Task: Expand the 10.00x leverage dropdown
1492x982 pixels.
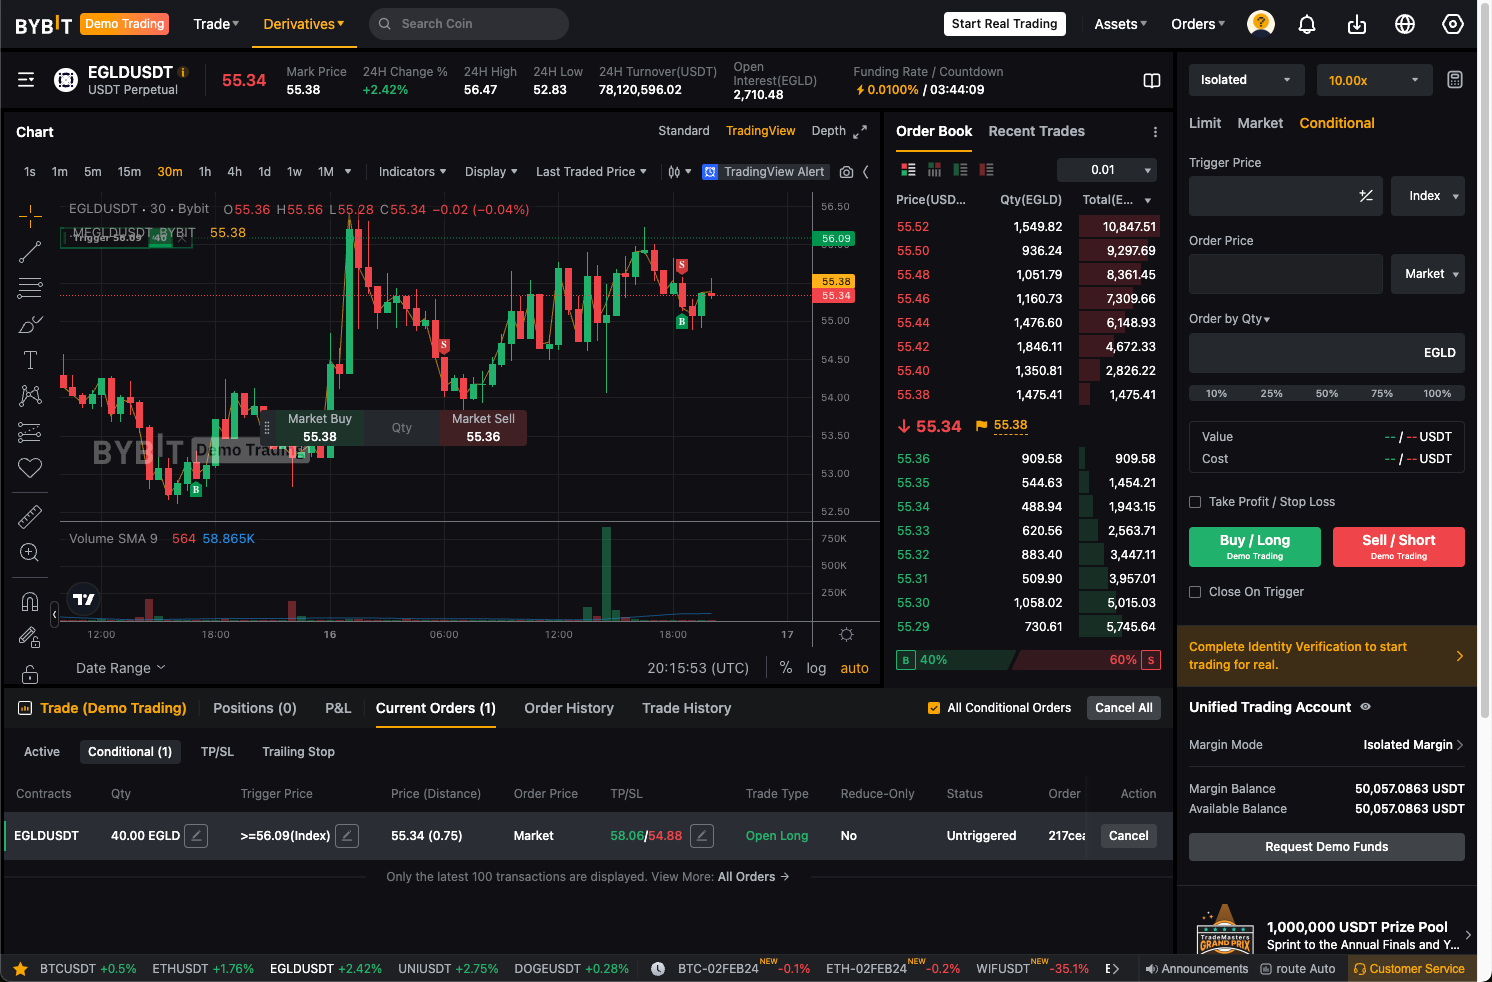Action: coord(1373,80)
